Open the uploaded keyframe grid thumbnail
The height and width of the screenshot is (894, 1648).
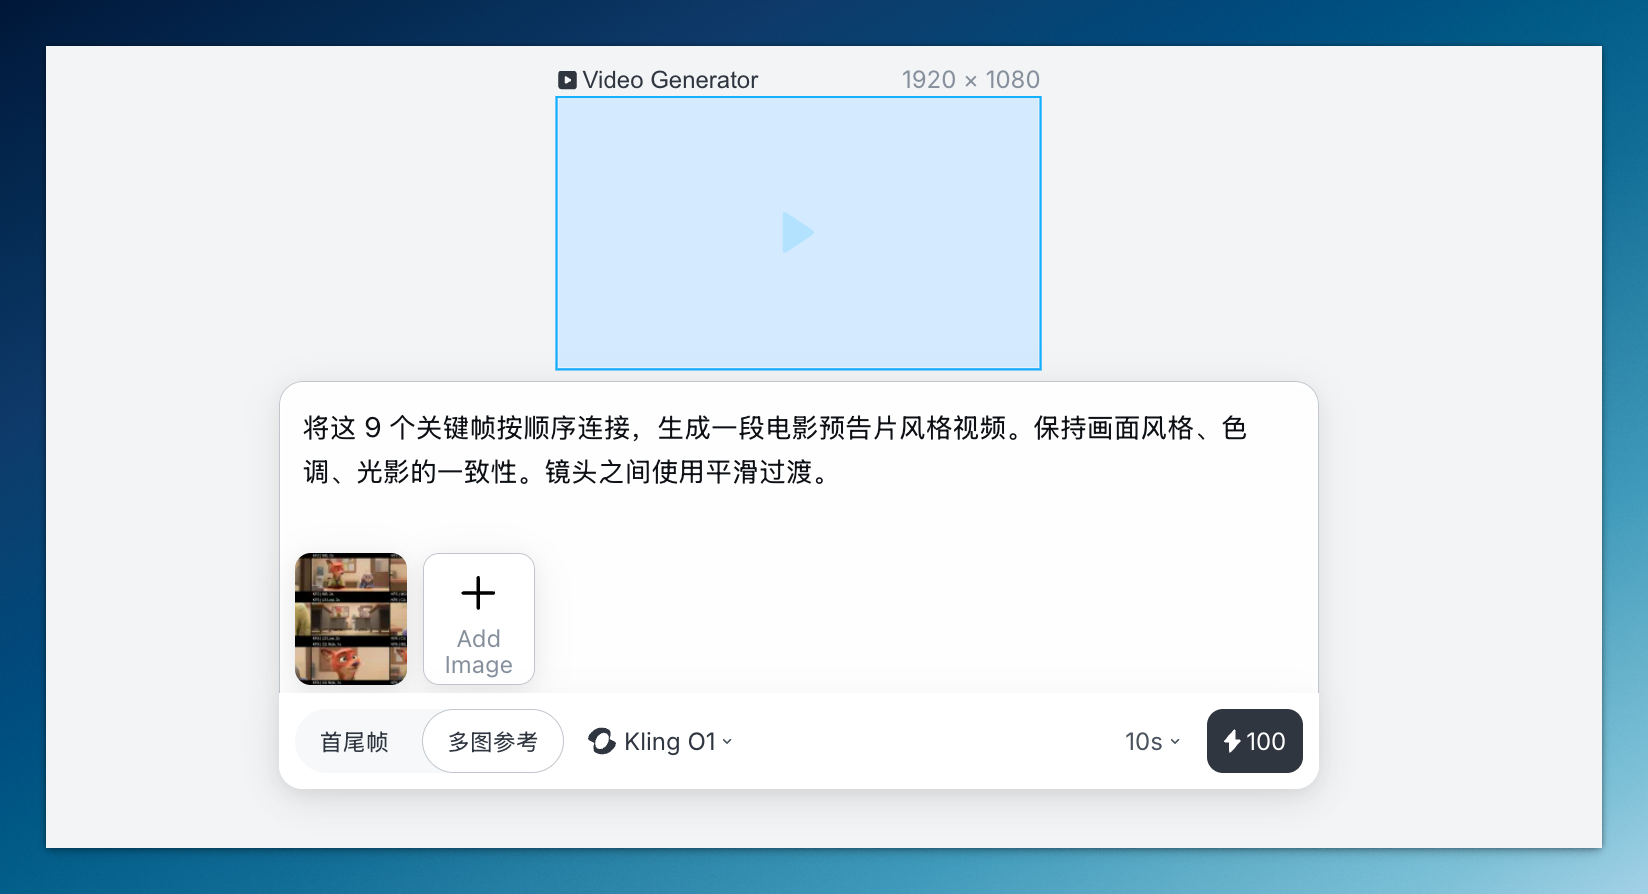pos(351,619)
